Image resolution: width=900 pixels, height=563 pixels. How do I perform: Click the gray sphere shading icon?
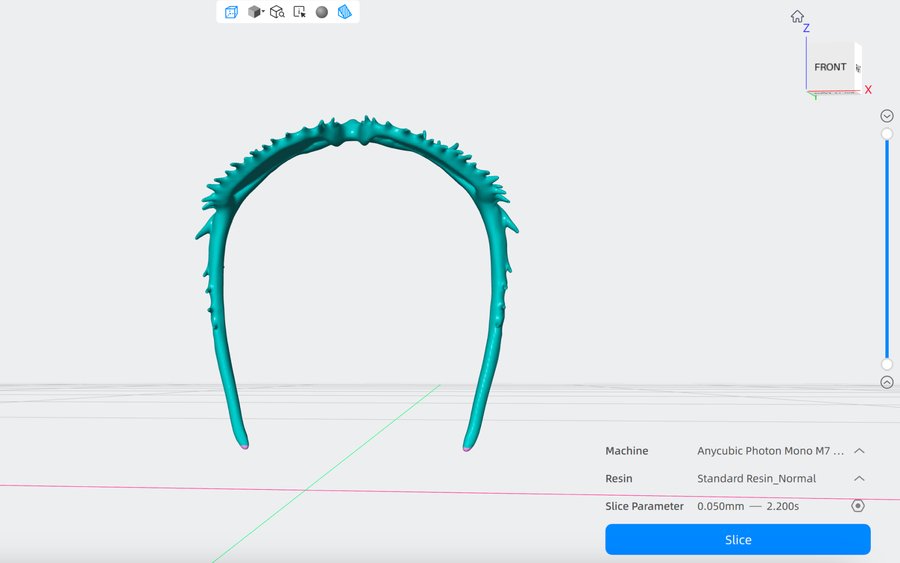point(322,12)
